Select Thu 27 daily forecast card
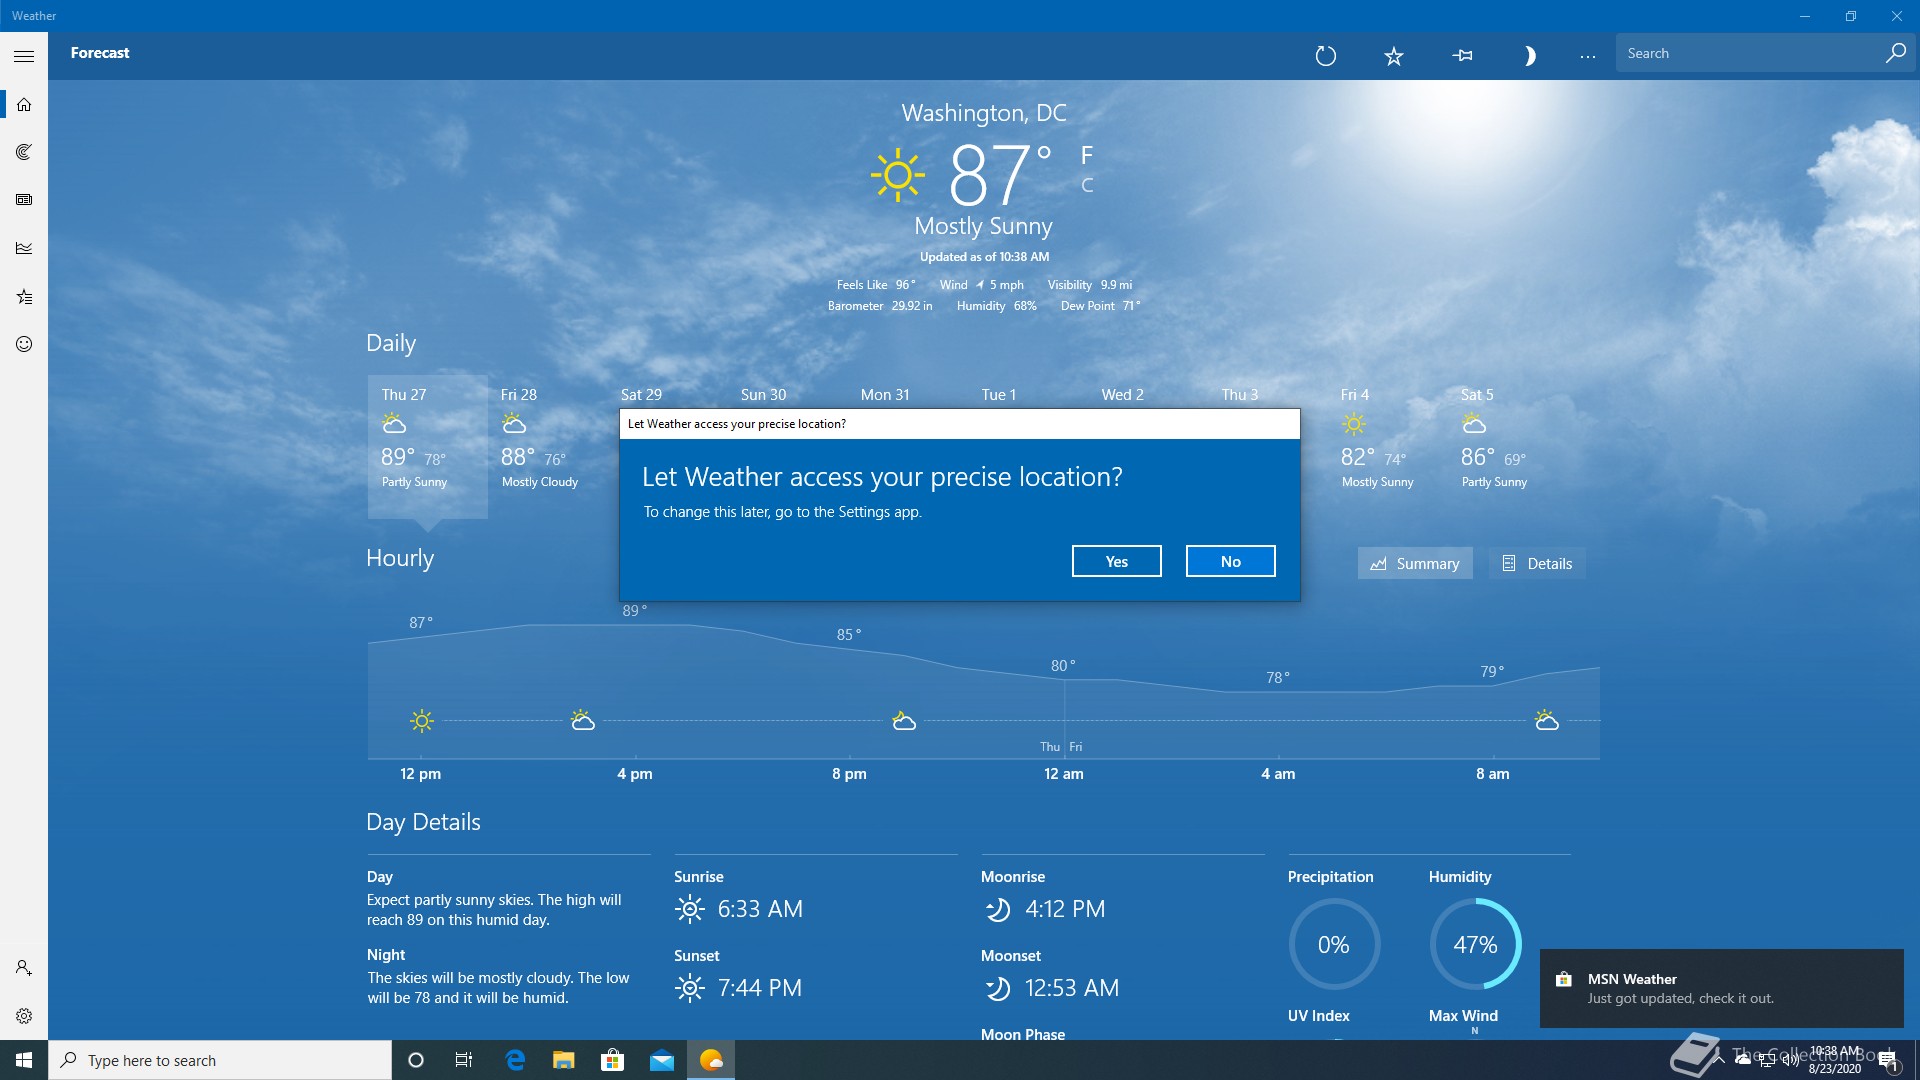This screenshot has height=1080, width=1920. [x=428, y=446]
